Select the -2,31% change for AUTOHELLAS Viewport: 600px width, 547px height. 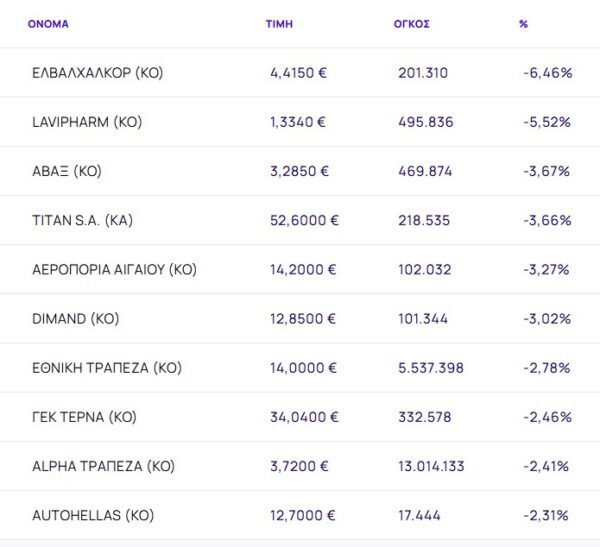pos(546,515)
